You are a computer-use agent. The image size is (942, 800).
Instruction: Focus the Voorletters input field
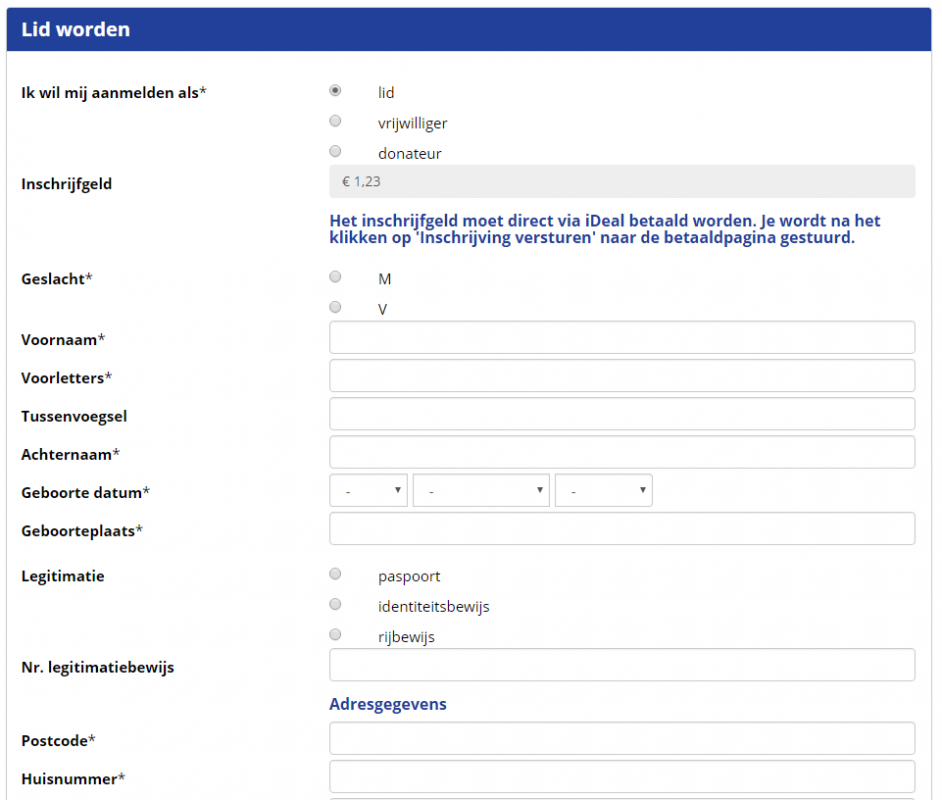[621, 376]
